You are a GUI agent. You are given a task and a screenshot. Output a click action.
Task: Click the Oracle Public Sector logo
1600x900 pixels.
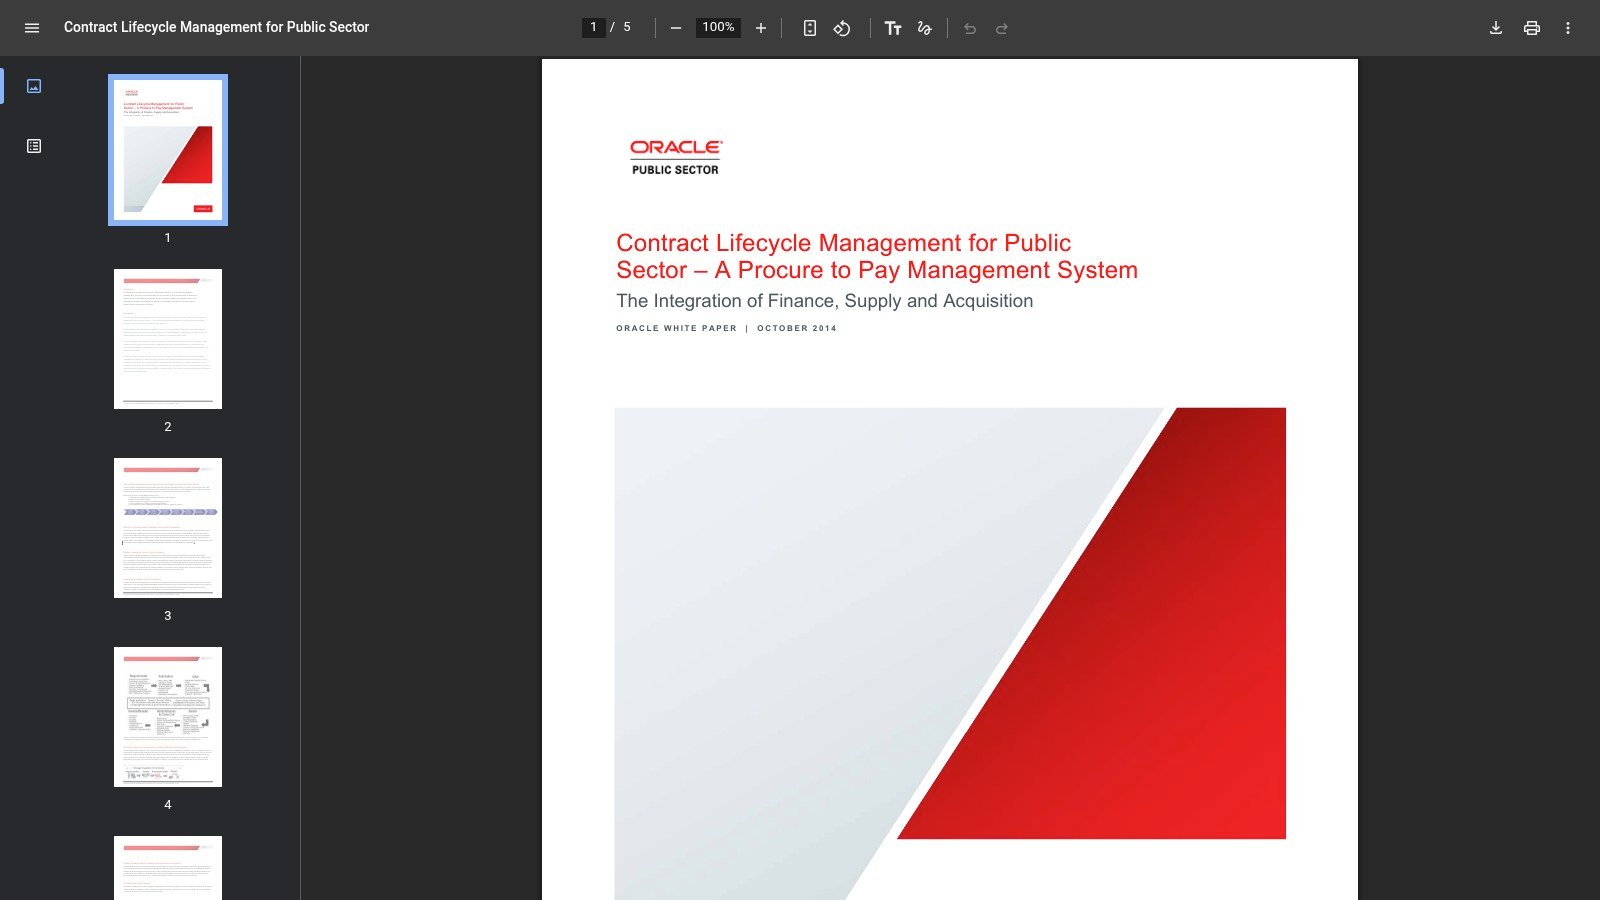676,158
